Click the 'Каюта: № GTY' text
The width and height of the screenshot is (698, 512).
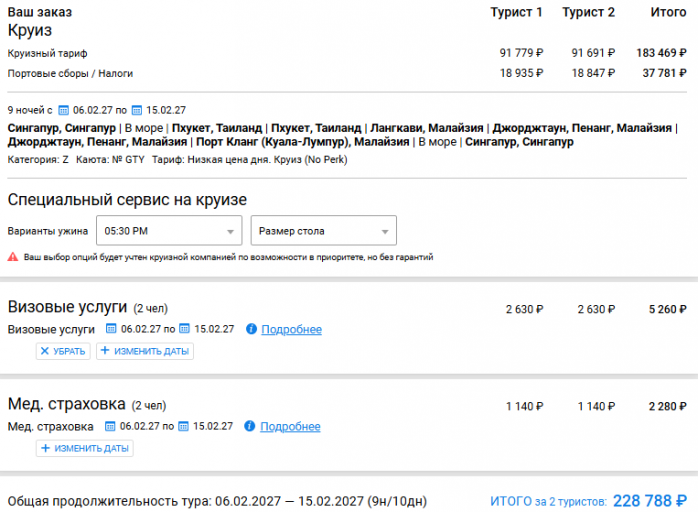[x=110, y=159]
